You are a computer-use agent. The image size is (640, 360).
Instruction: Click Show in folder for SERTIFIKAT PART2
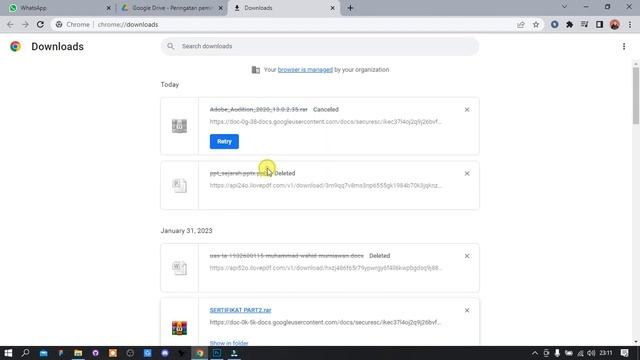click(229, 343)
